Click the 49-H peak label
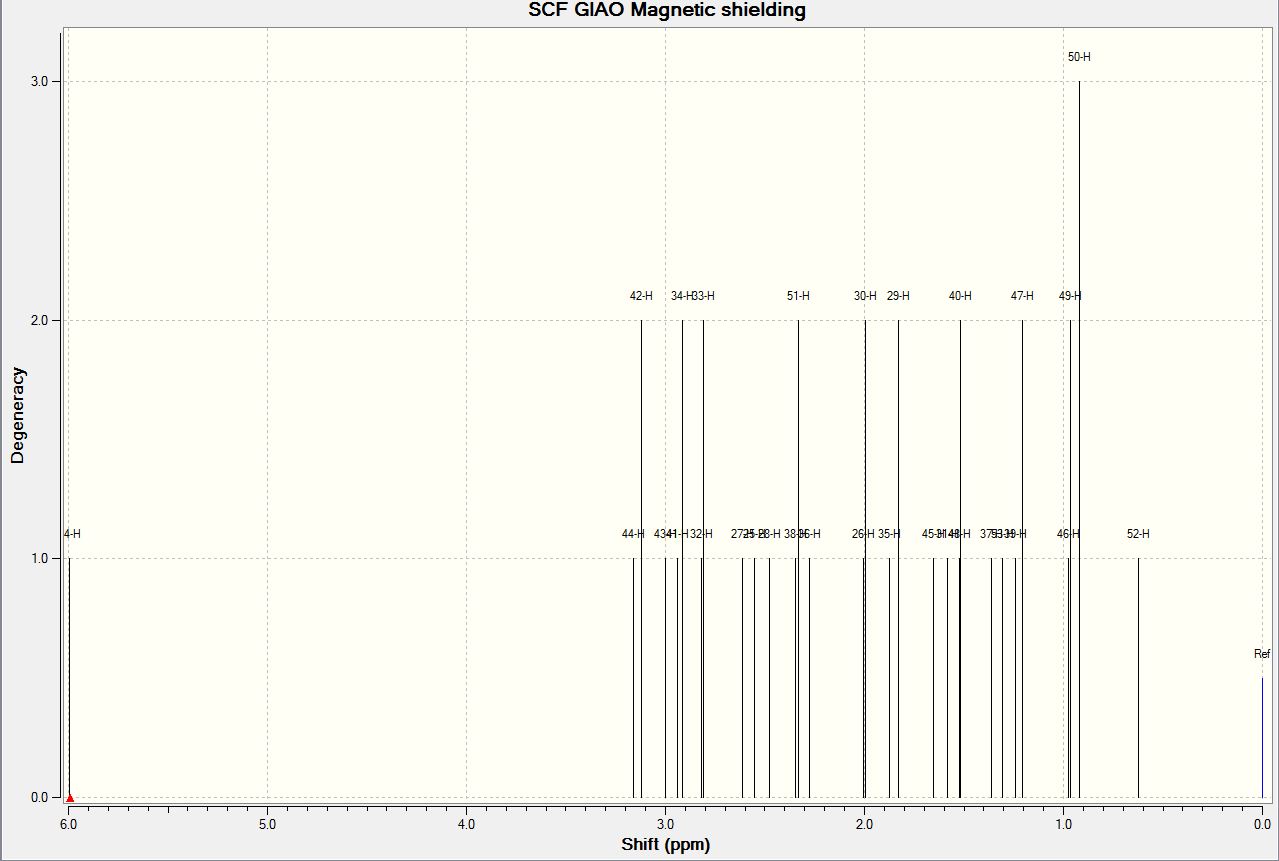 coord(1070,296)
